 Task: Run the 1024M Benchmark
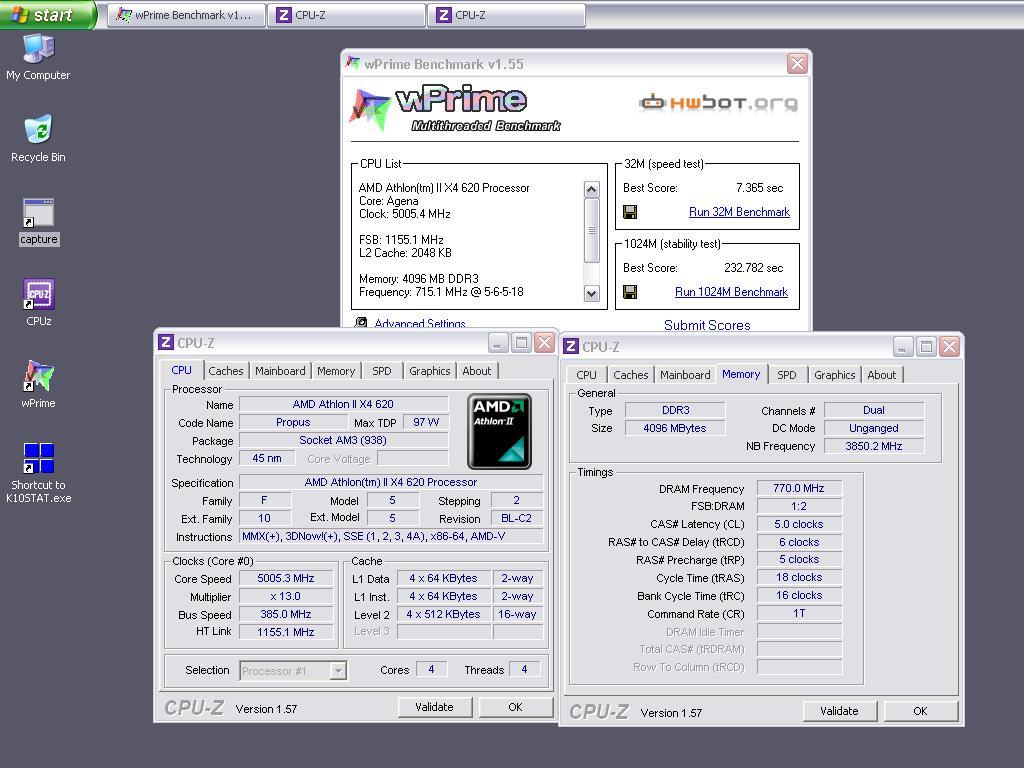(731, 292)
